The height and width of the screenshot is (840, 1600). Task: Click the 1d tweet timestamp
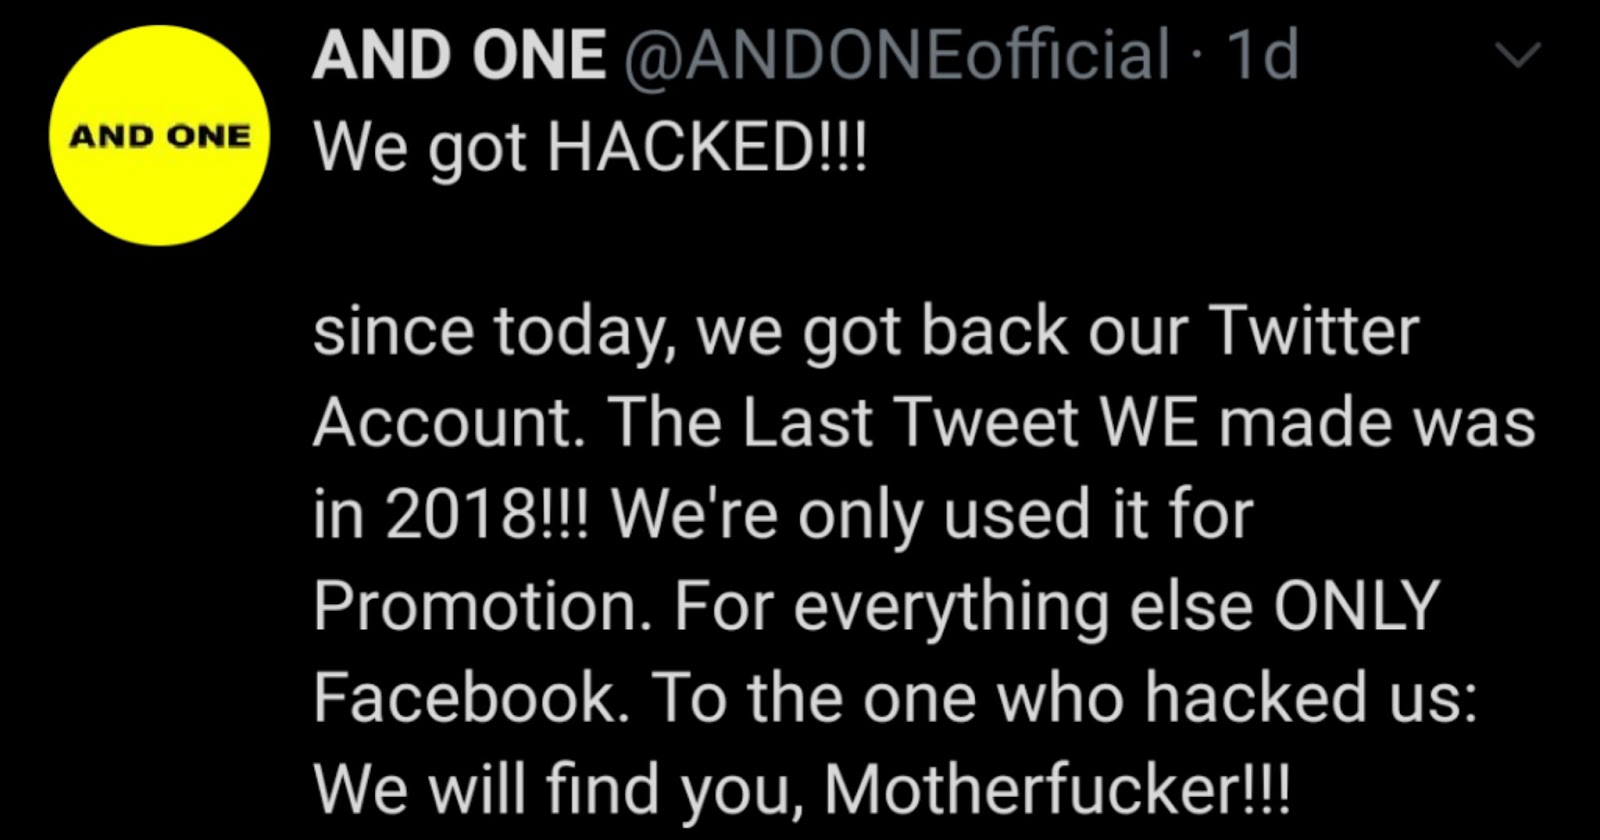click(x=1262, y=54)
